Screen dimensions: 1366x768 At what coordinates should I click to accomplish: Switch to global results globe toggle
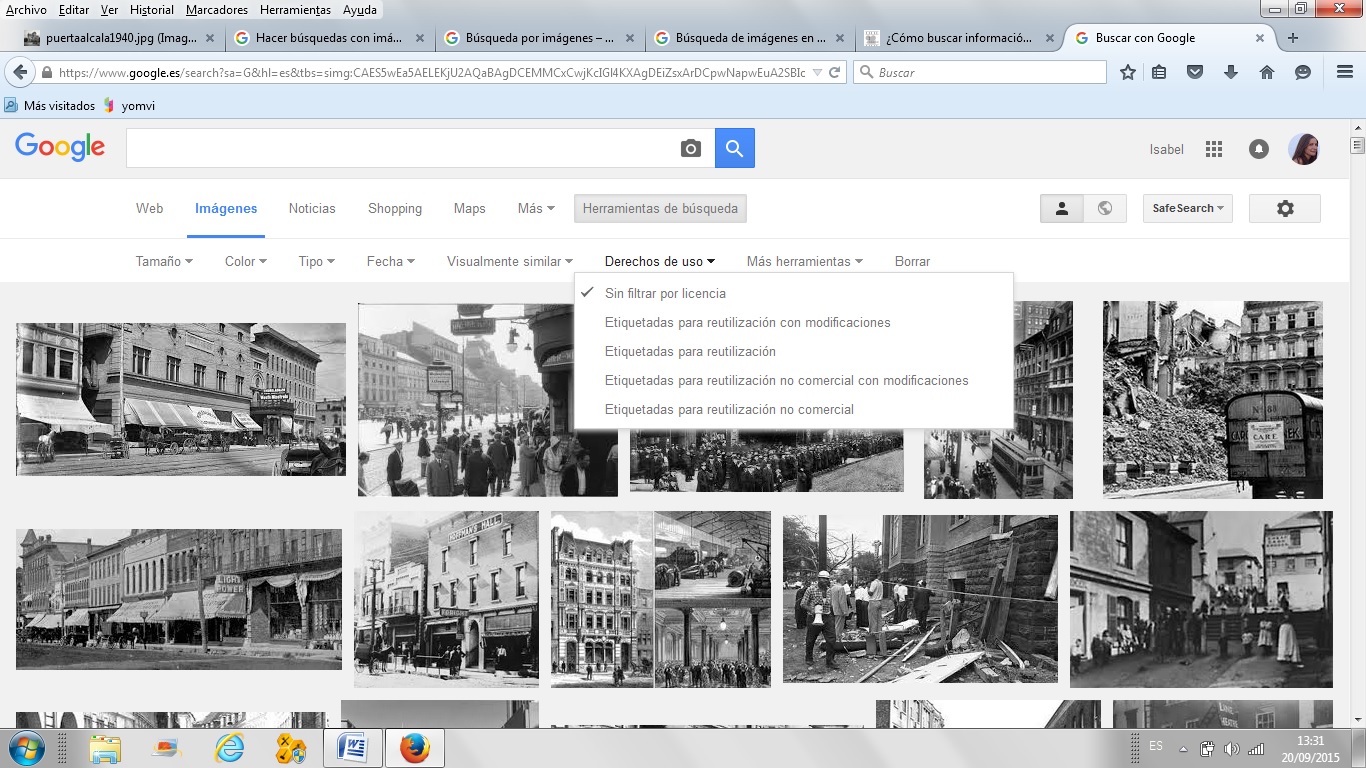point(1105,208)
